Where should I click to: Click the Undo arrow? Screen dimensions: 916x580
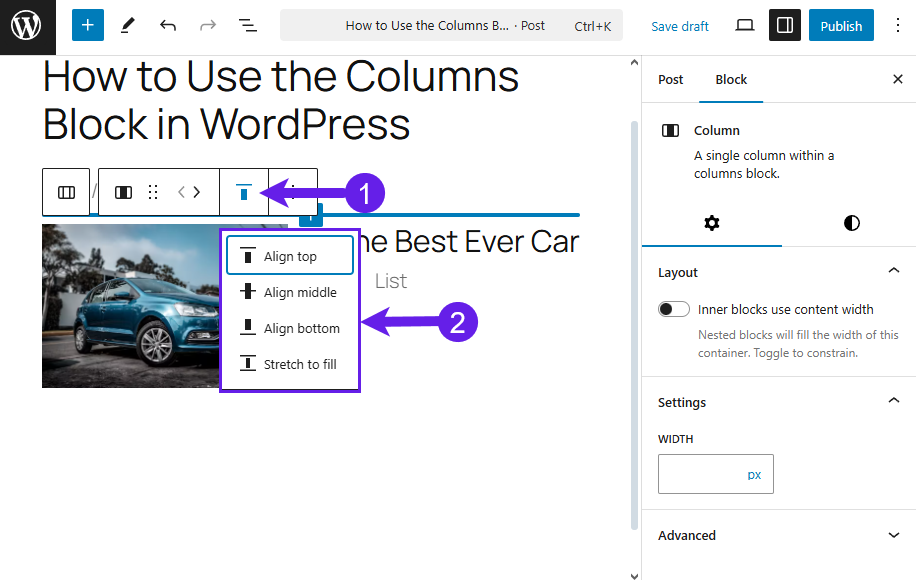(168, 26)
